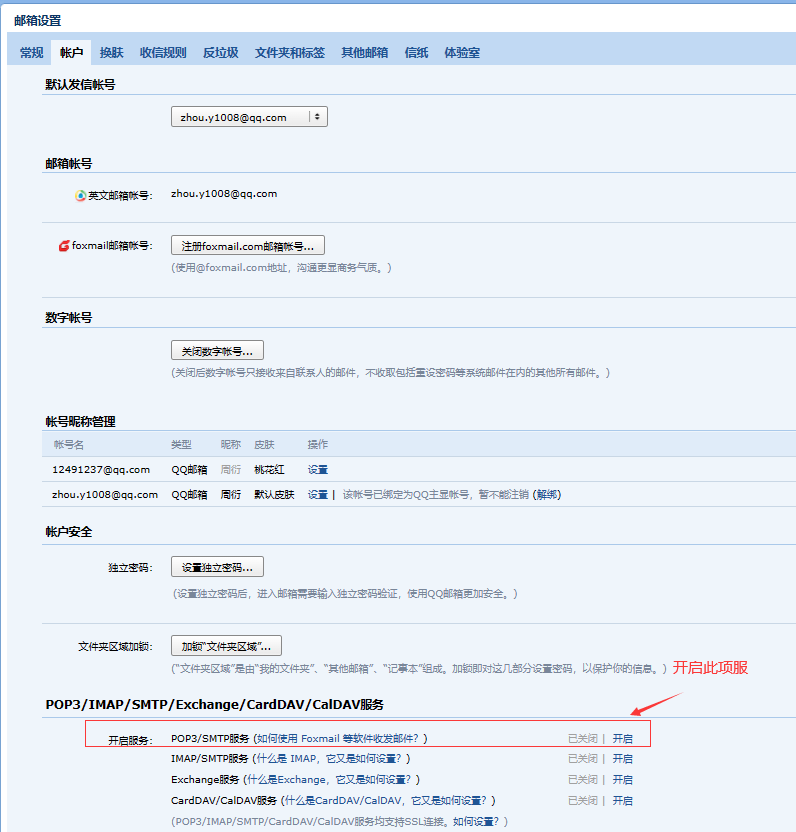Click the 解绑 link
The image size is (796, 832).
[547, 495]
